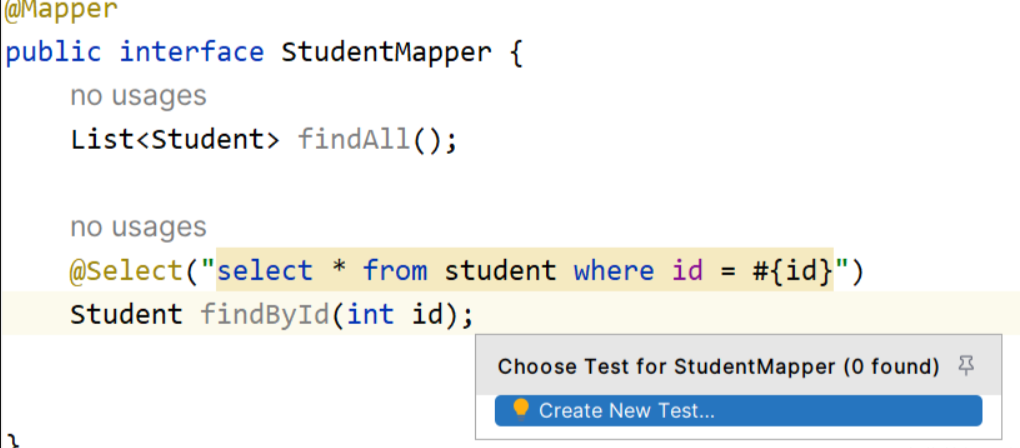Screen dimensions: 1020x448
Task: Pin the Choose Test popup
Action: [967, 367]
